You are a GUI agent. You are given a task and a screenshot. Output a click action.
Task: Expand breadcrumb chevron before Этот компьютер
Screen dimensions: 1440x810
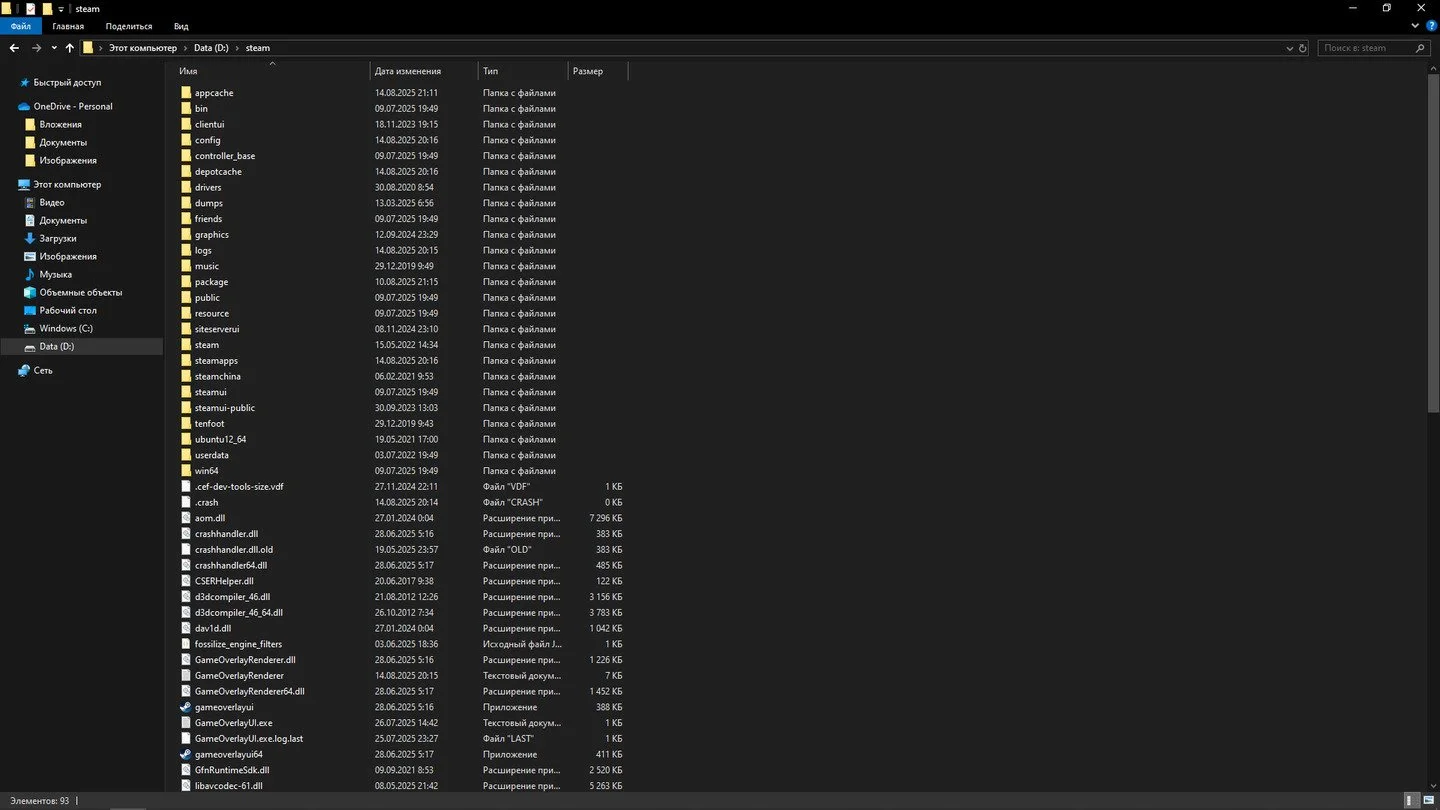[x=100, y=48]
